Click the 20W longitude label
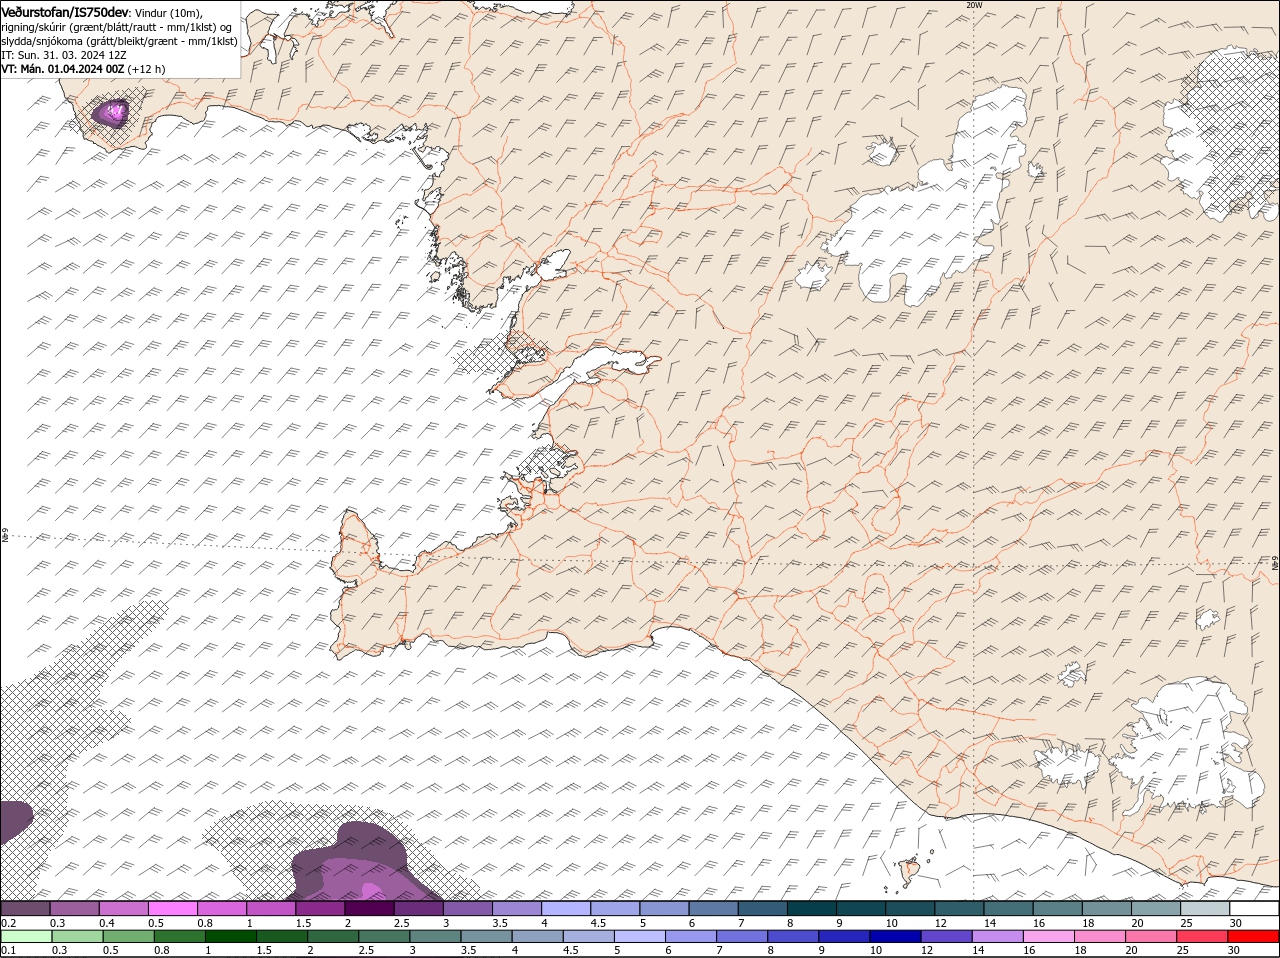1280x958 pixels. [x=974, y=5]
